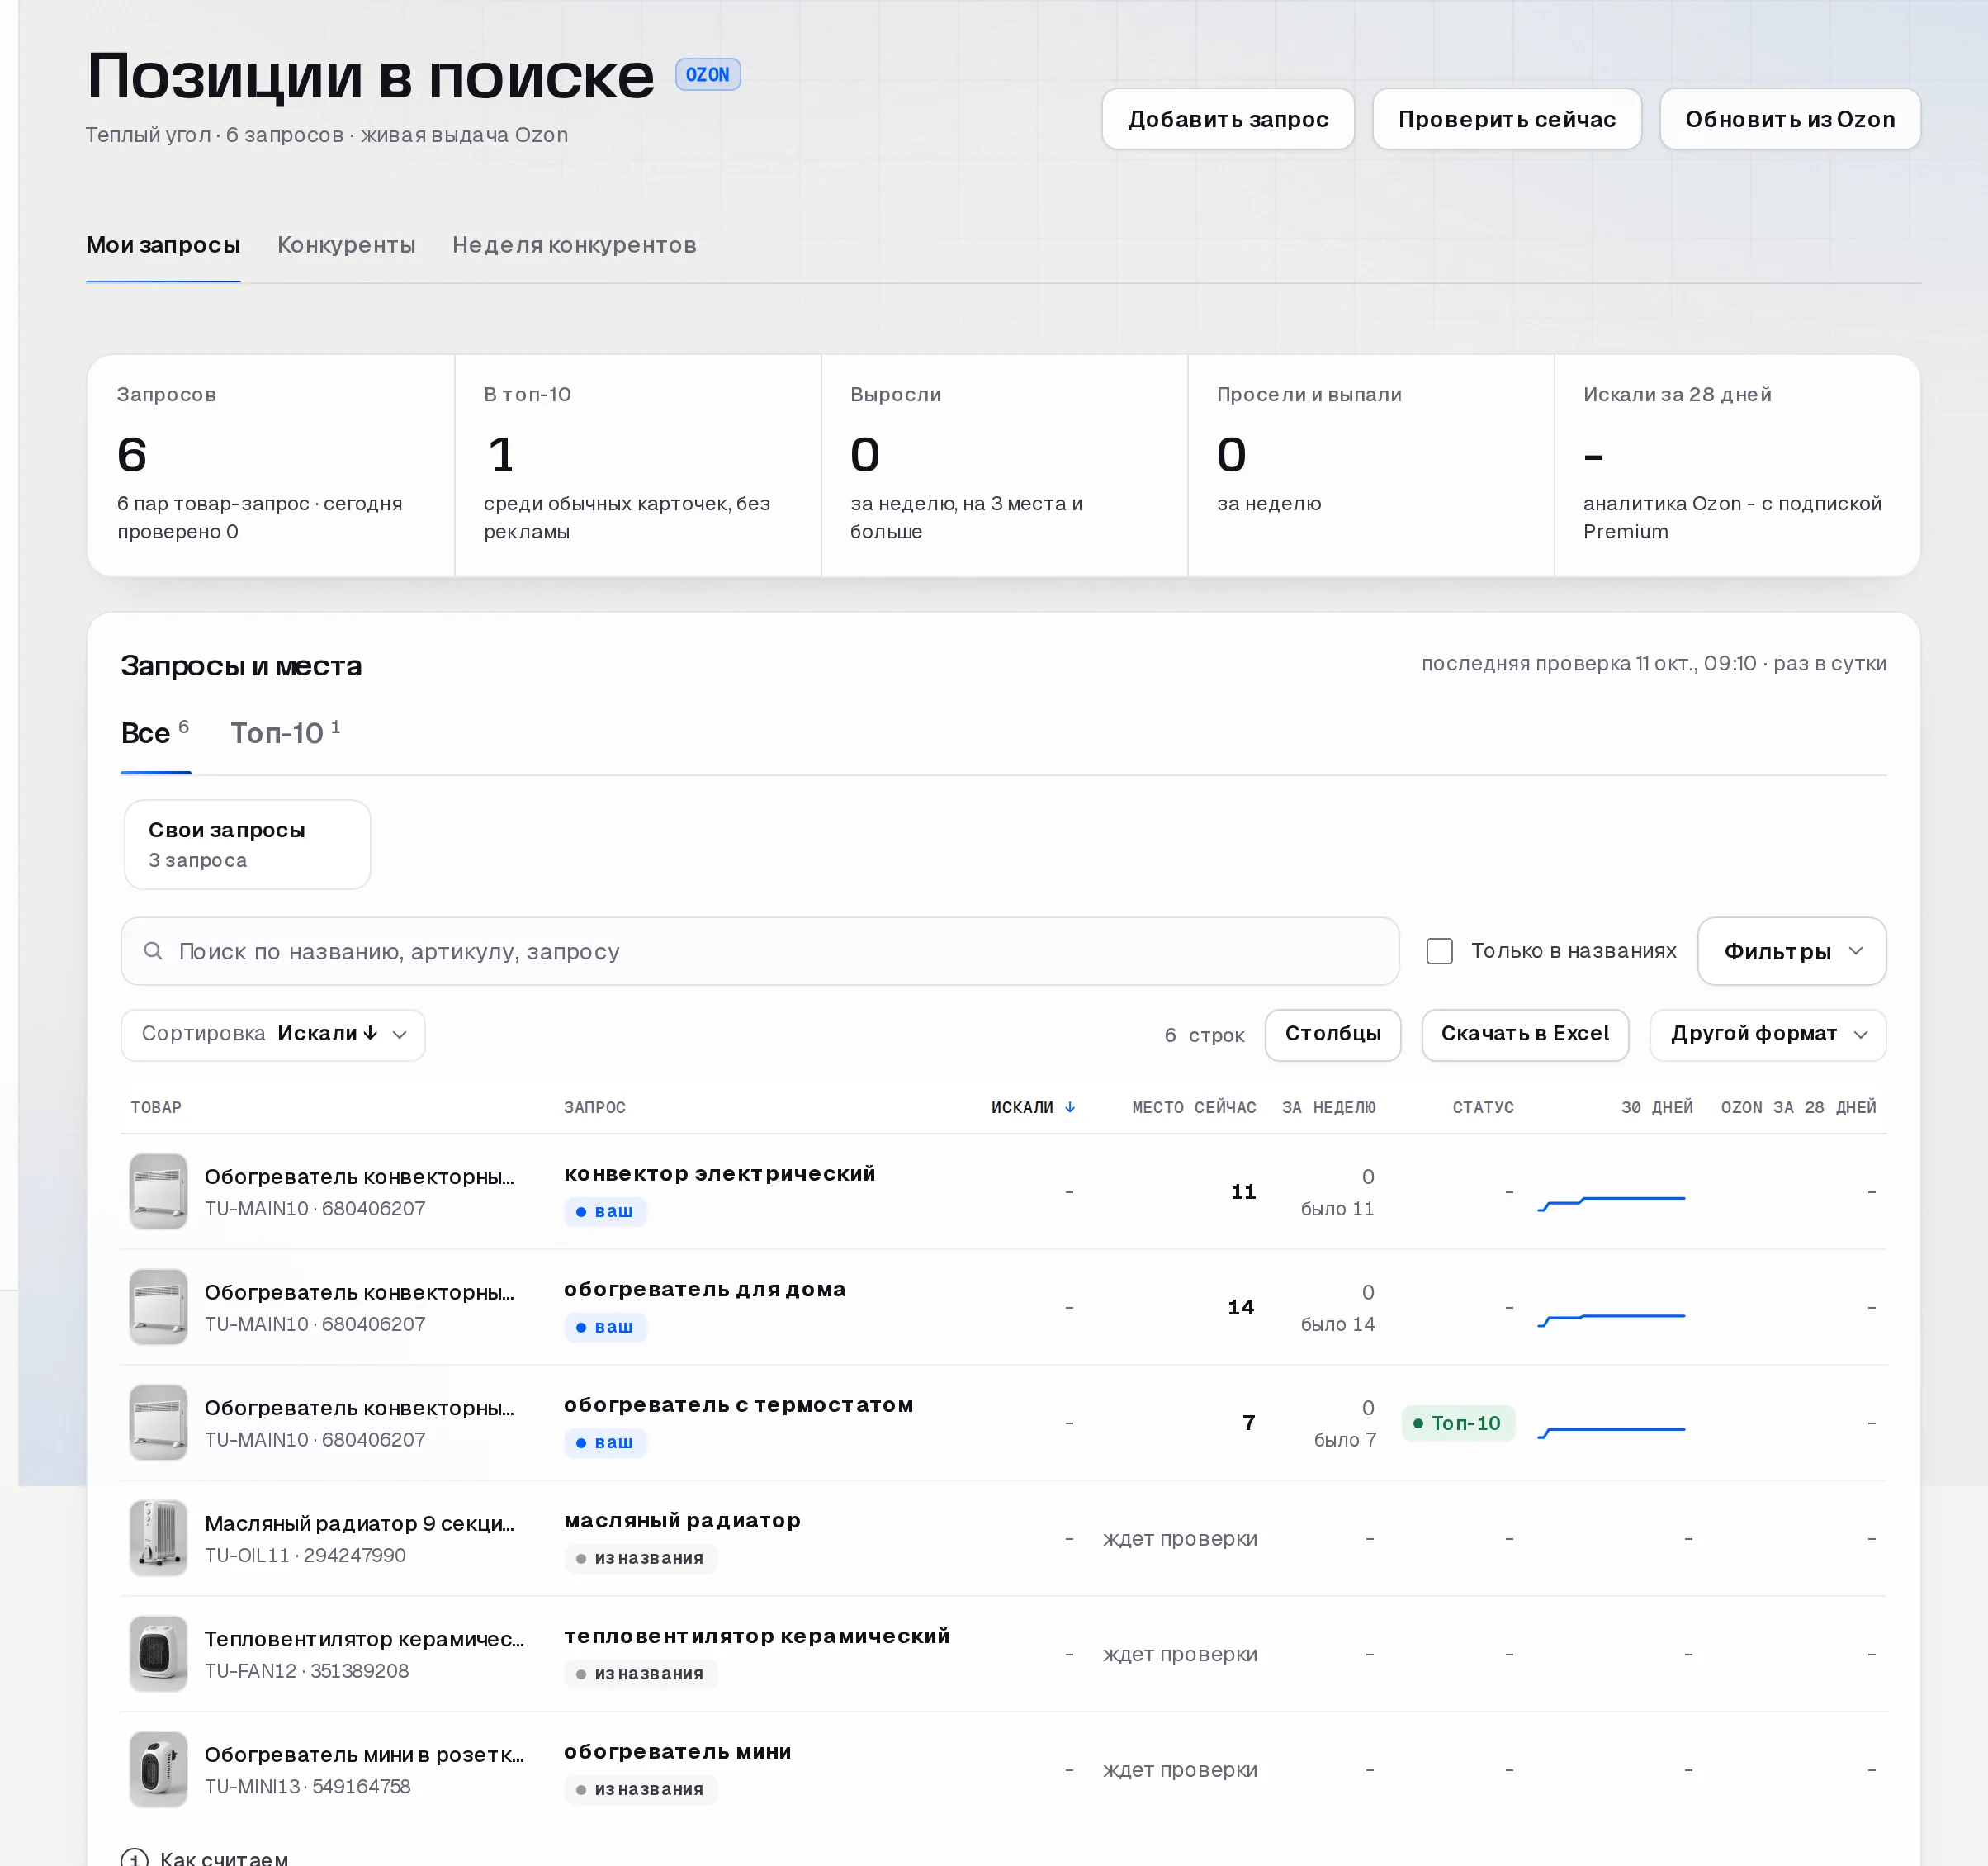The width and height of the screenshot is (1988, 1866).
Task: Toggle the Только в названиях checkbox
Action: 1439,951
